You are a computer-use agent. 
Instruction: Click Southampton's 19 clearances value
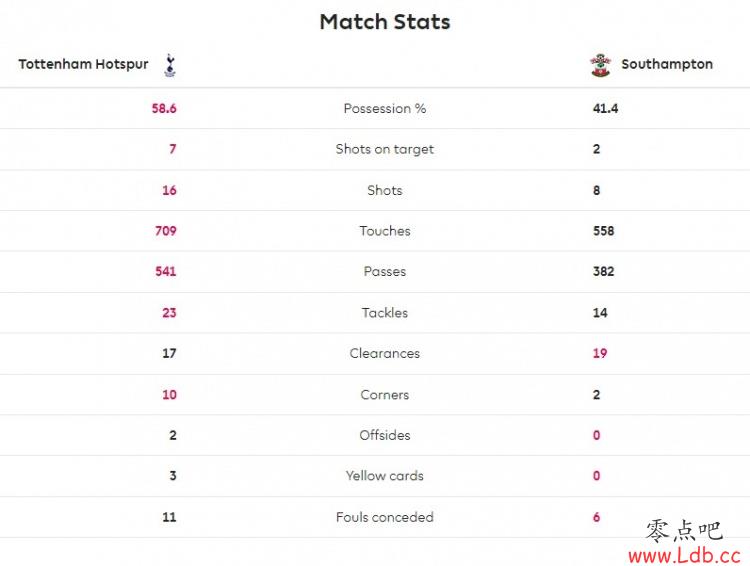(x=600, y=354)
